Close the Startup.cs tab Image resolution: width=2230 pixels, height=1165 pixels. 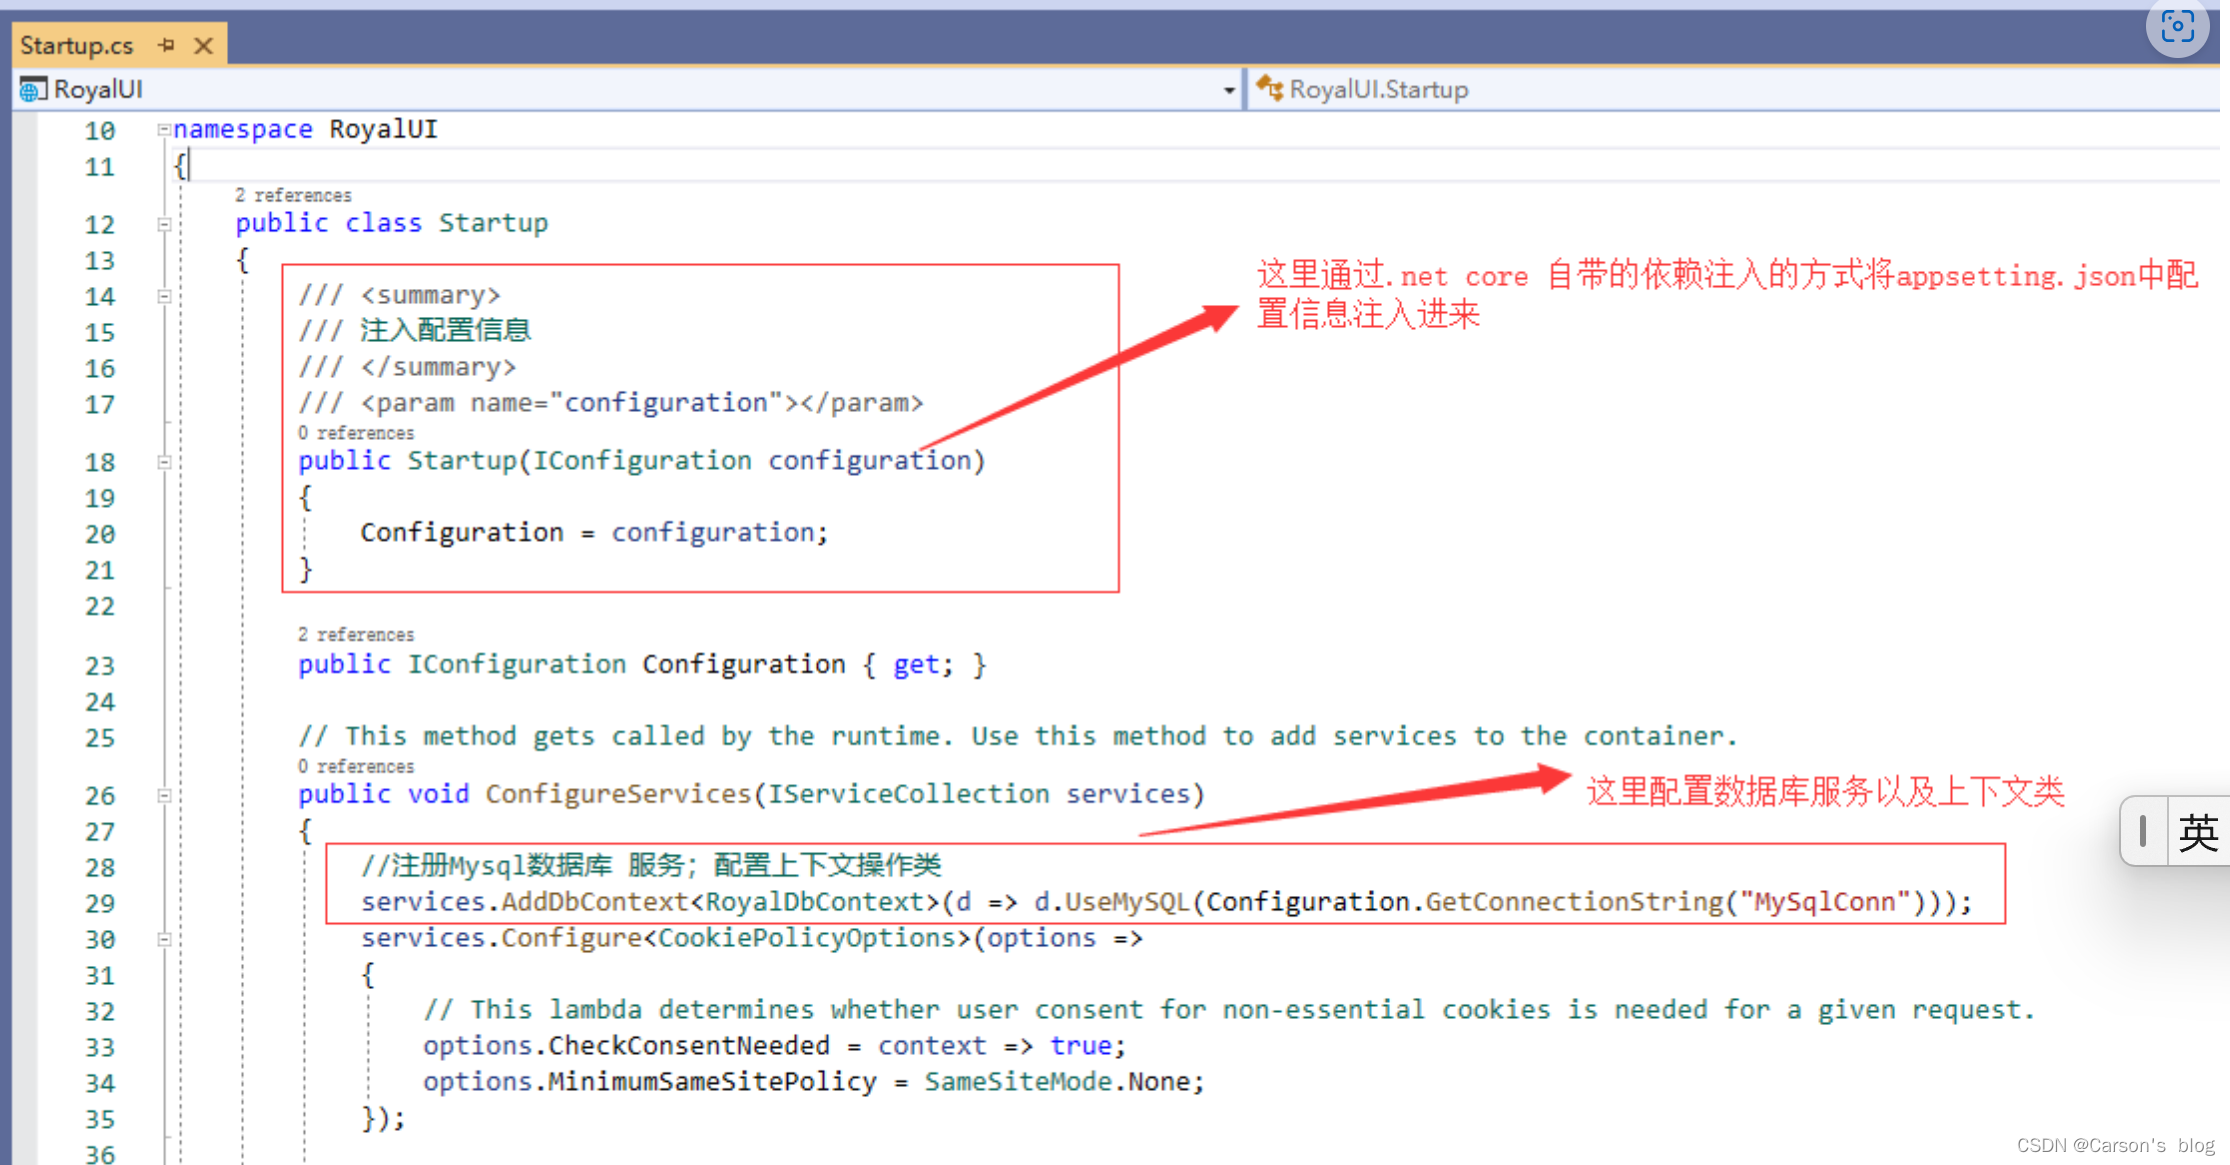(x=203, y=46)
